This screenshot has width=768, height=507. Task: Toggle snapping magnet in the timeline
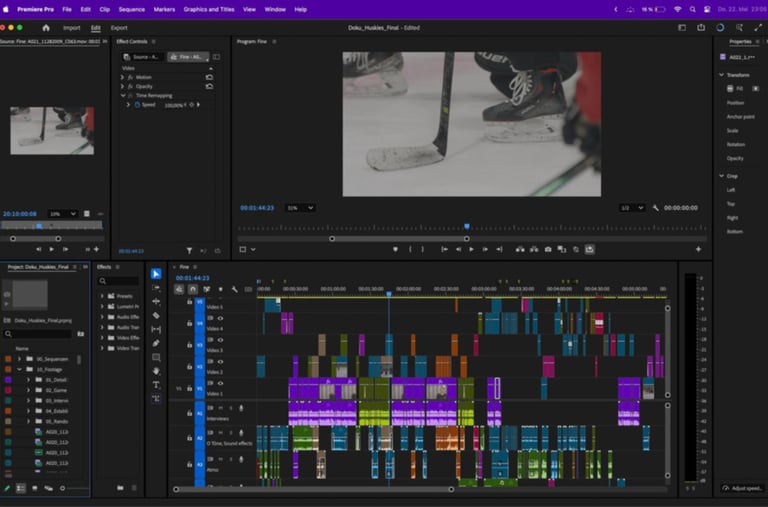click(192, 289)
